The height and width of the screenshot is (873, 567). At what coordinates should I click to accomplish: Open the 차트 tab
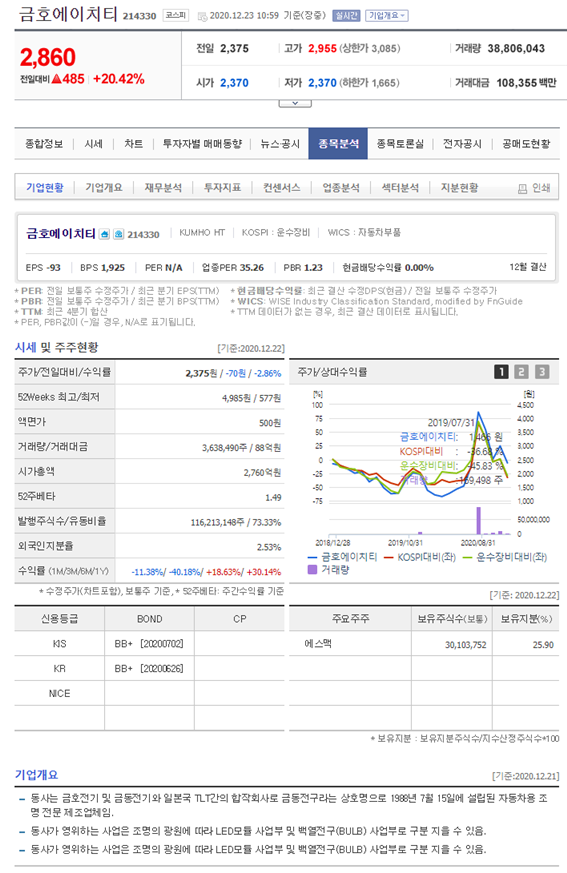click(133, 144)
